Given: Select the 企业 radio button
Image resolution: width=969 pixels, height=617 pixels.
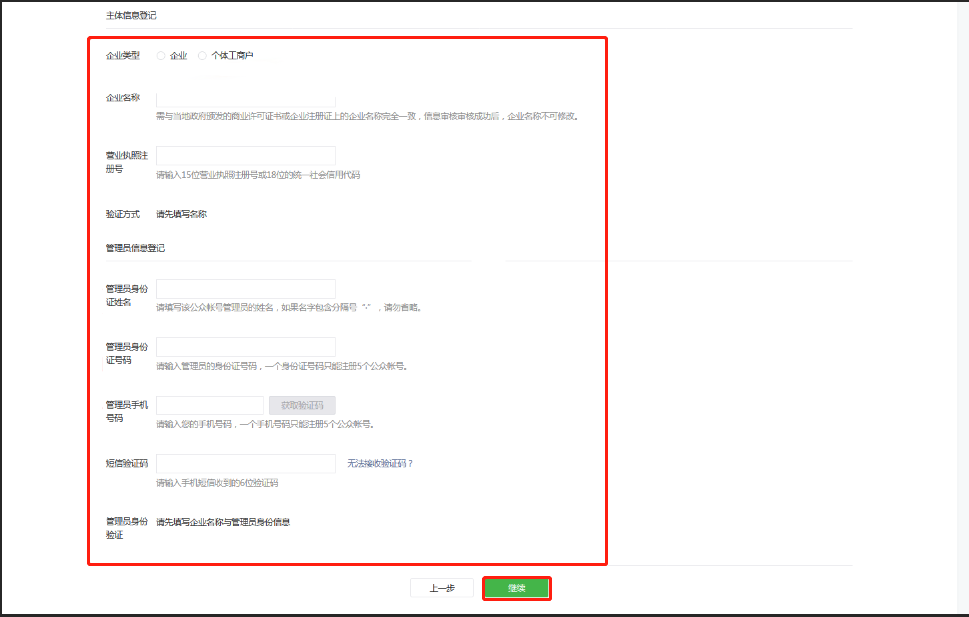Looking at the screenshot, I should pyautogui.click(x=161, y=56).
